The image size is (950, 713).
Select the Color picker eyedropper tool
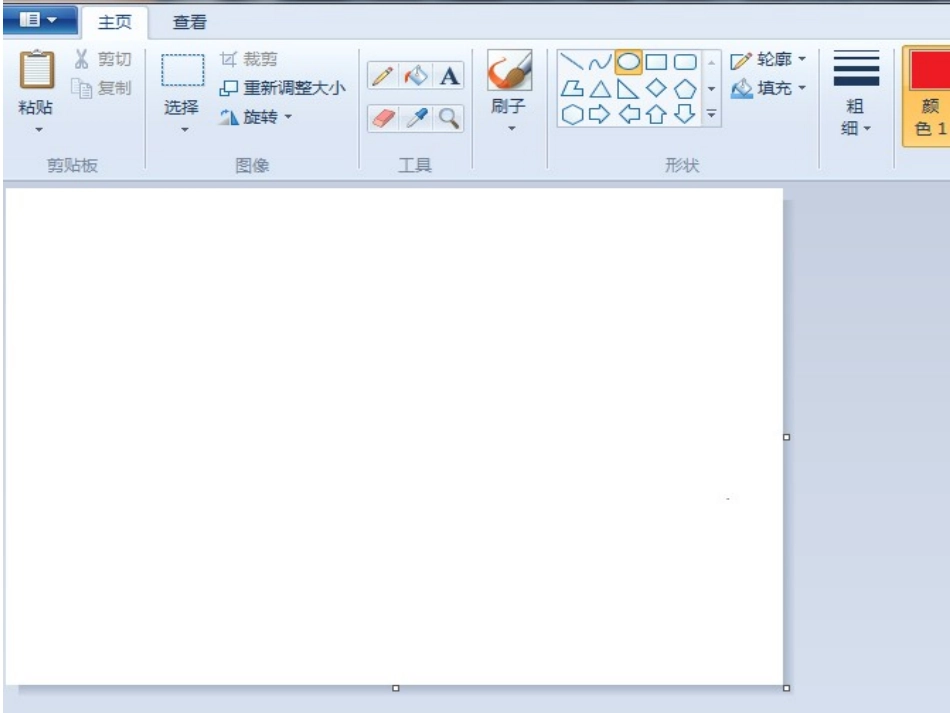[416, 118]
